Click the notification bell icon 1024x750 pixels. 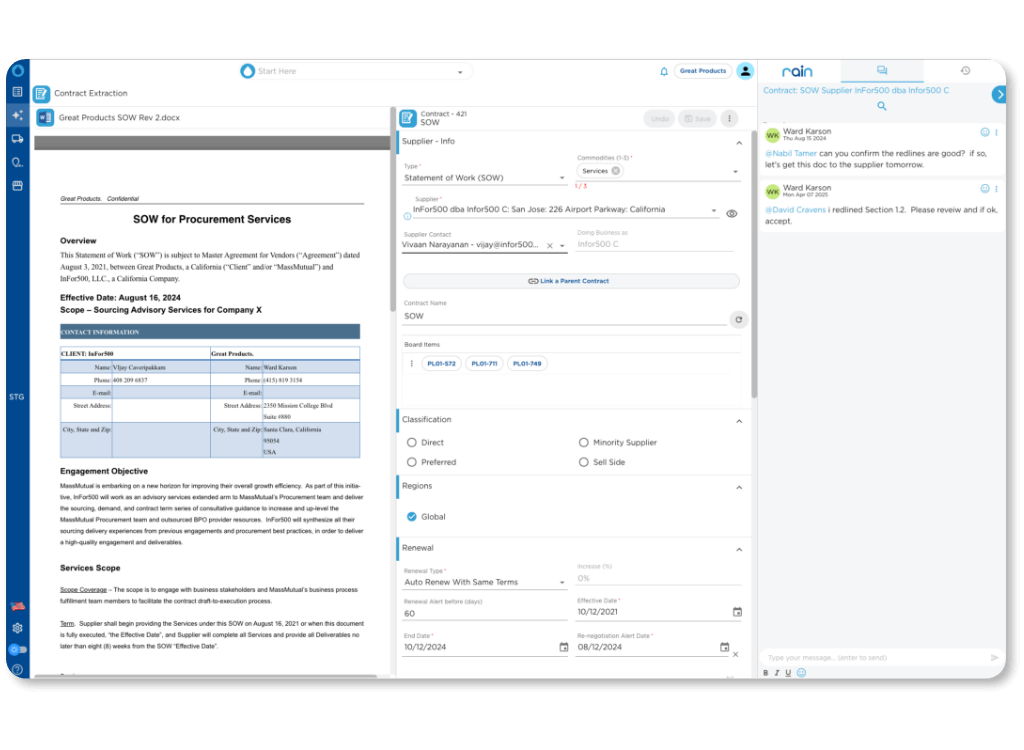click(x=664, y=71)
